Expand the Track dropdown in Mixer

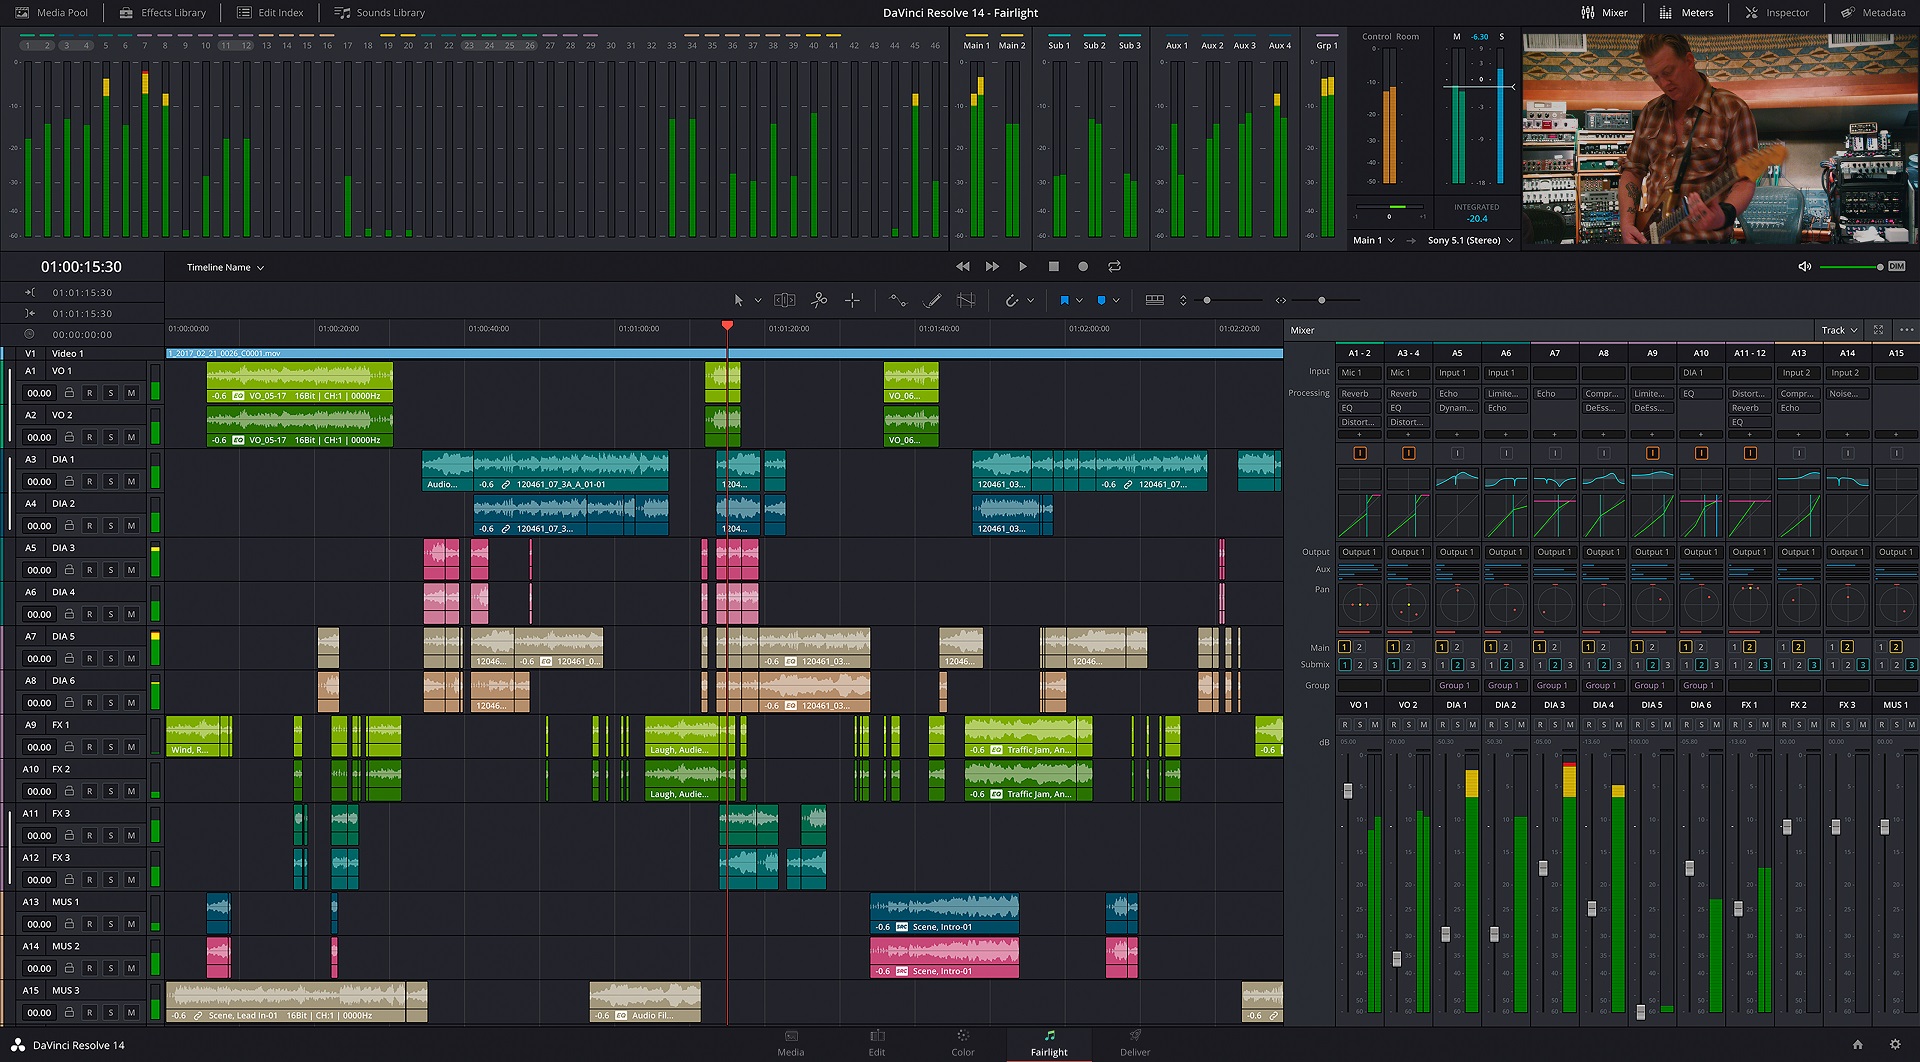[1838, 330]
